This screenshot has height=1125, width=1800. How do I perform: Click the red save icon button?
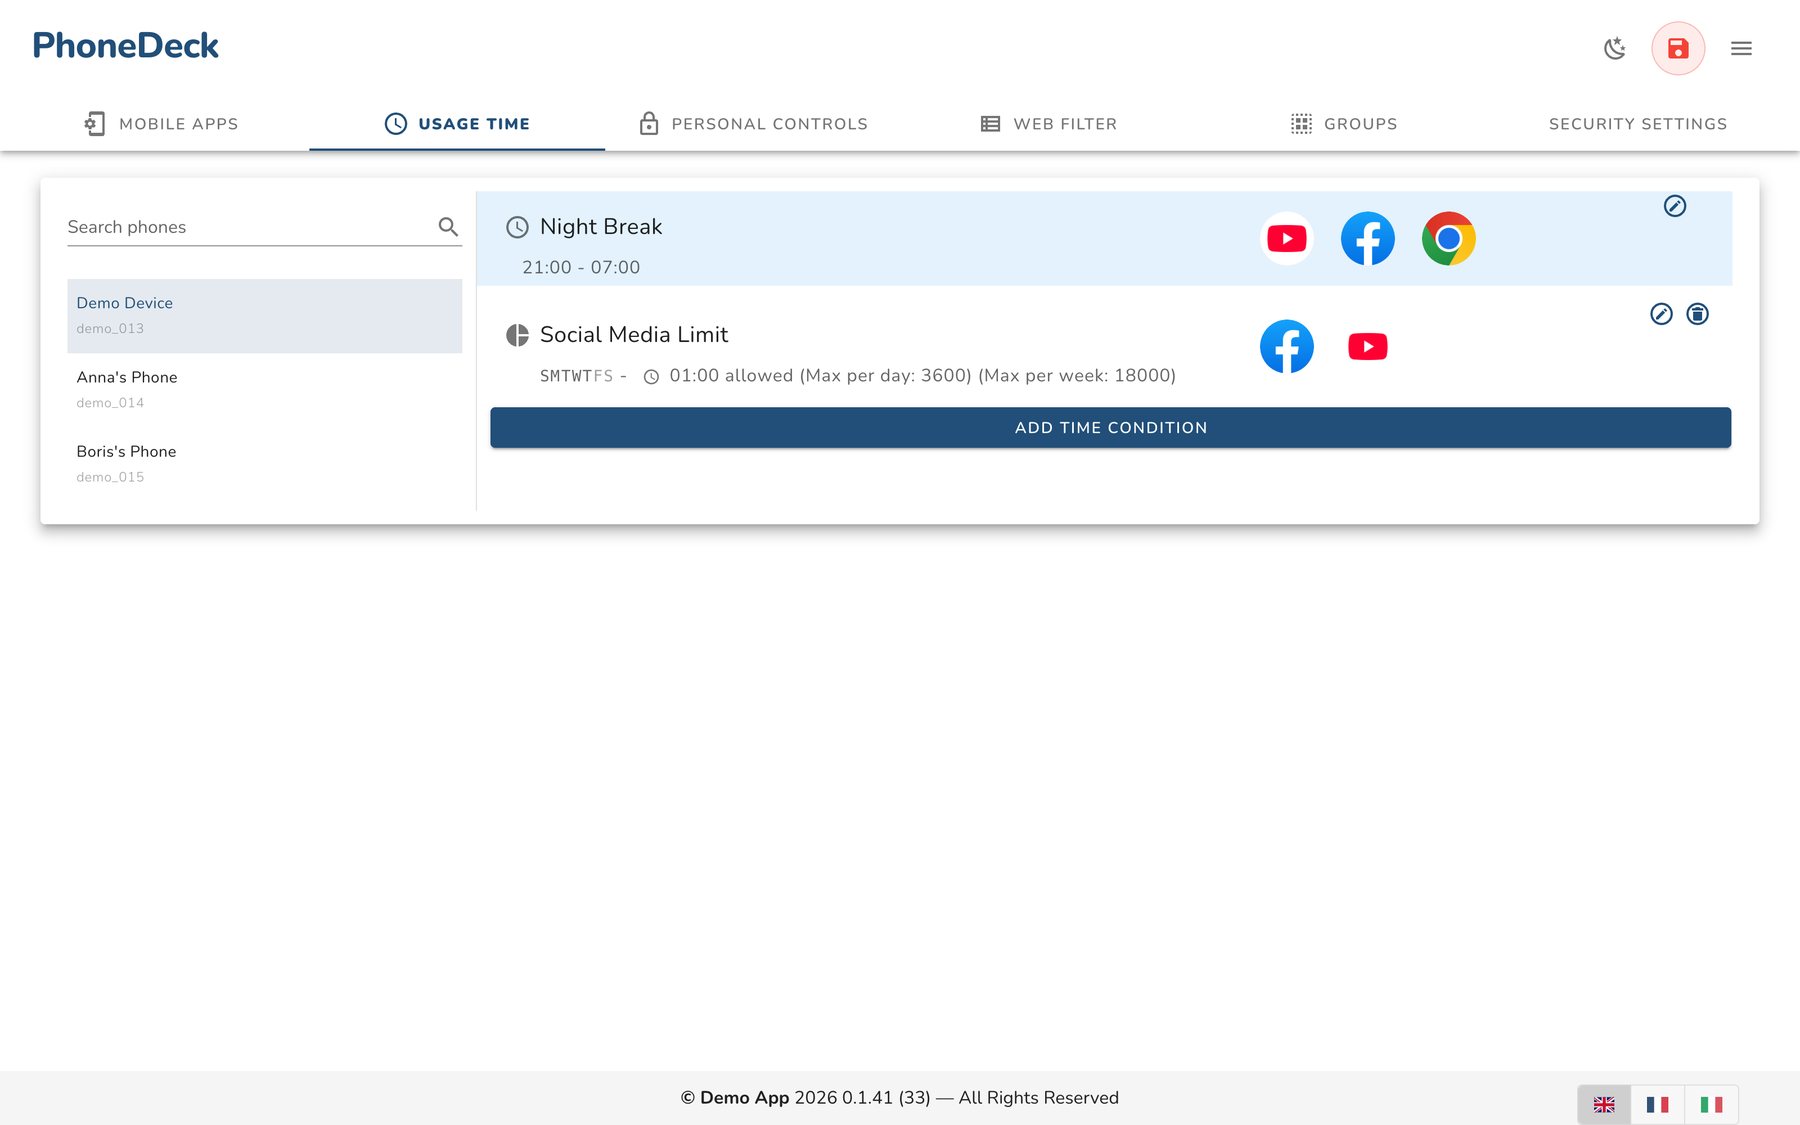coord(1678,48)
